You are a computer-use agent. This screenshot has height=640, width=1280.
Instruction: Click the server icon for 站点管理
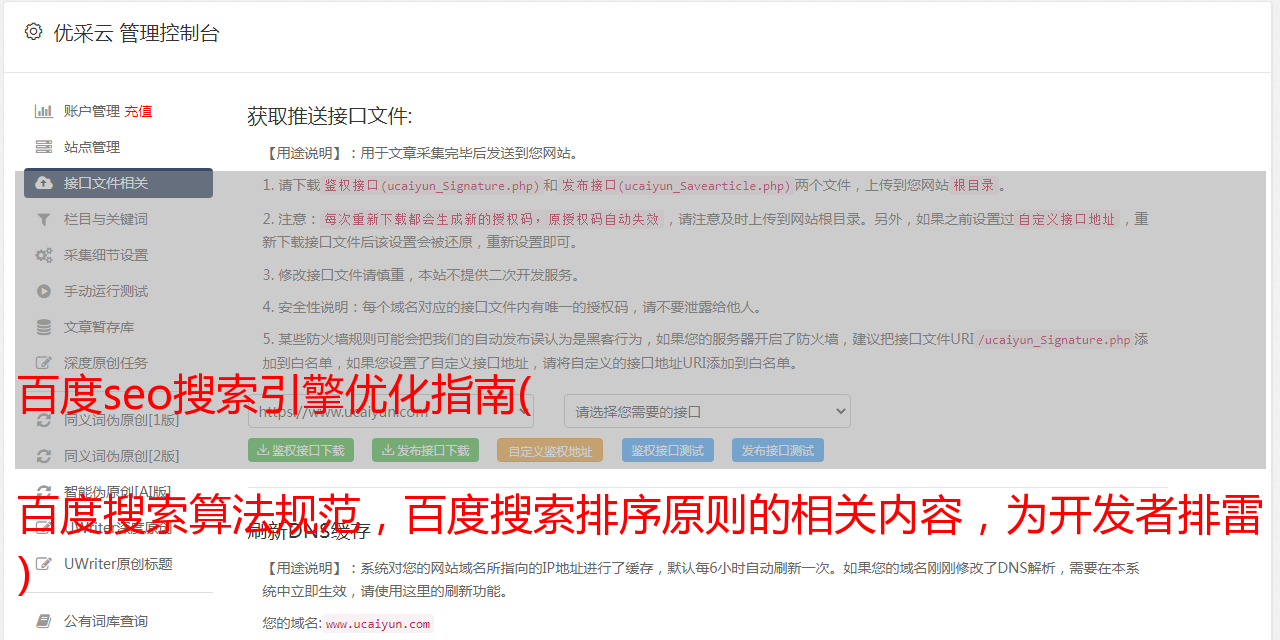pos(44,147)
